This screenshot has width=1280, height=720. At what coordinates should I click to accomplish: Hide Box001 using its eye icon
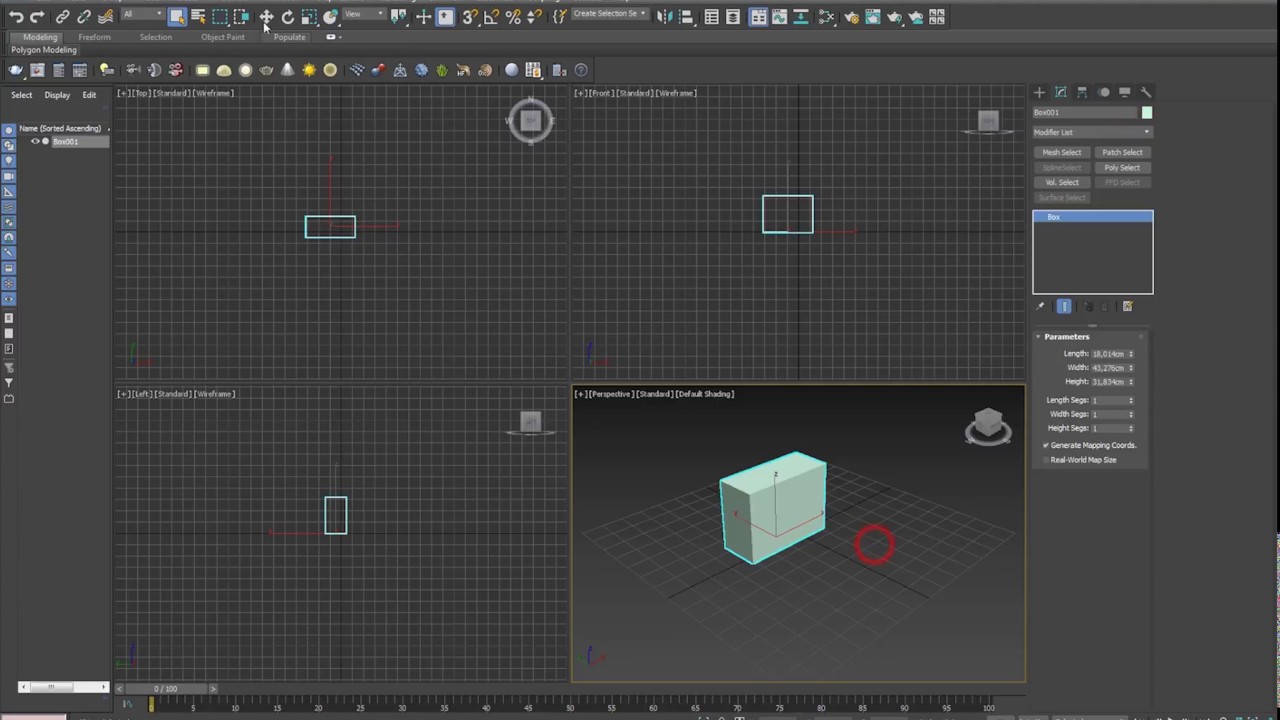click(35, 142)
